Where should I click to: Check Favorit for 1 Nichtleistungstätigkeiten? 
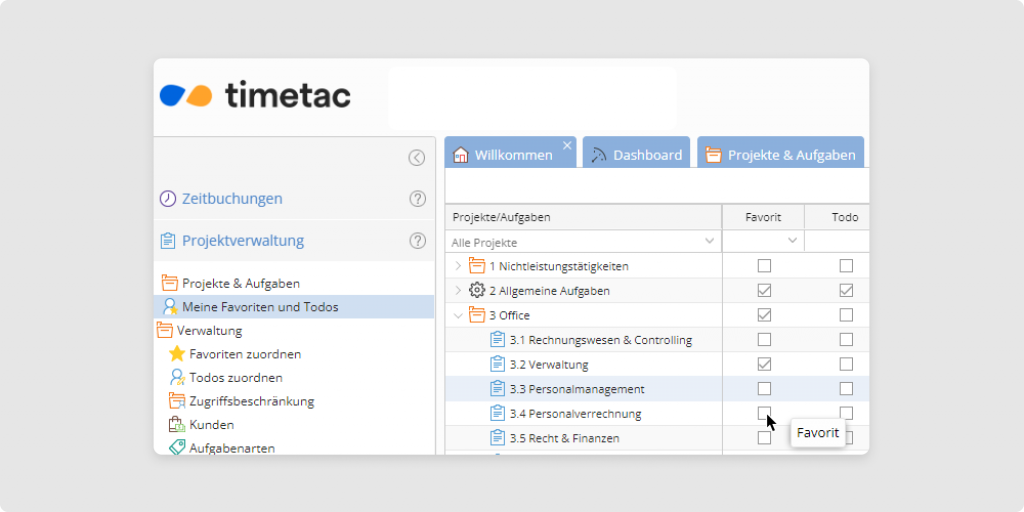764,266
